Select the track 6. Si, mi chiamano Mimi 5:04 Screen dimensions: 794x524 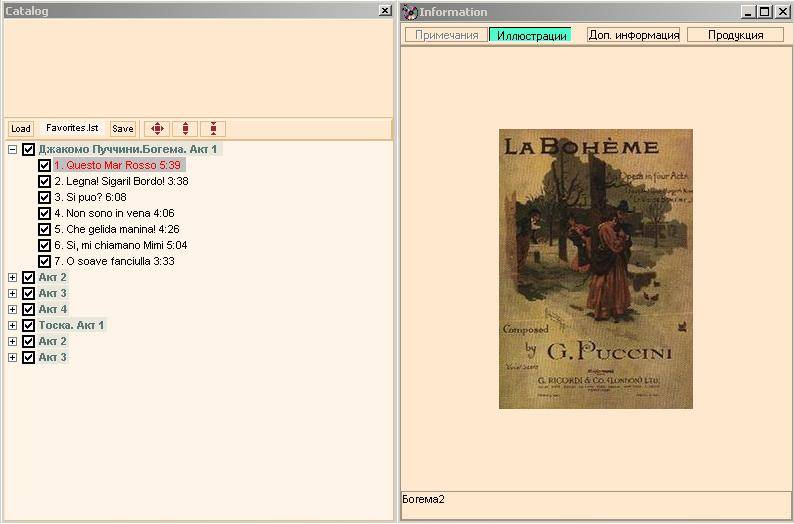point(121,246)
